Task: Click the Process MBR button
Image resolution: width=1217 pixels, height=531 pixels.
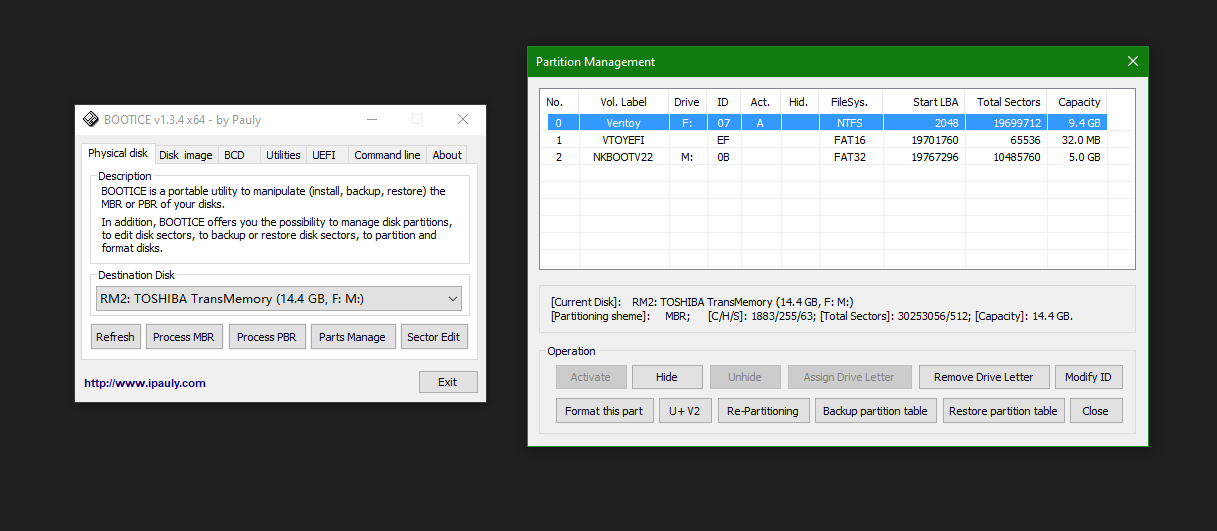Action: point(184,337)
